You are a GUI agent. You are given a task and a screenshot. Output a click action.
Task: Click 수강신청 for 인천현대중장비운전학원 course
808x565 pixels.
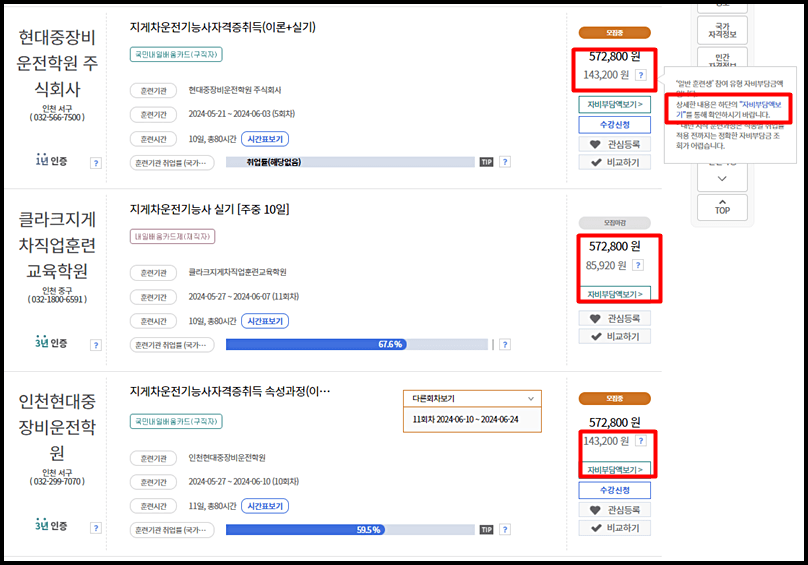coord(615,490)
